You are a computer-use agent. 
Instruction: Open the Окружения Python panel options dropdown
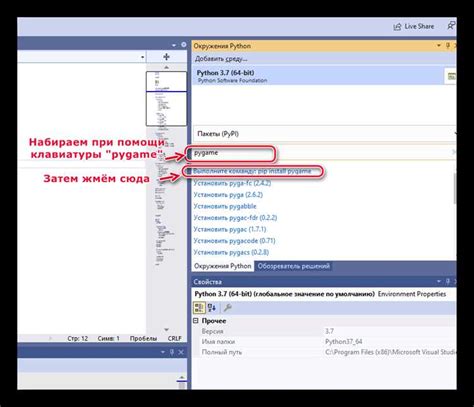pyautogui.click(x=439, y=46)
